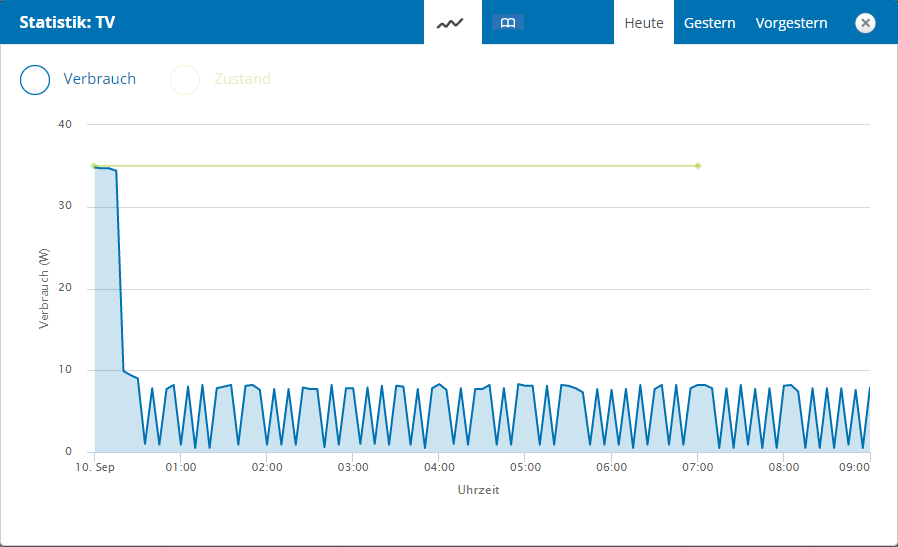Close the TV statistics dialog
The height and width of the screenshot is (547, 898).
(x=866, y=22)
